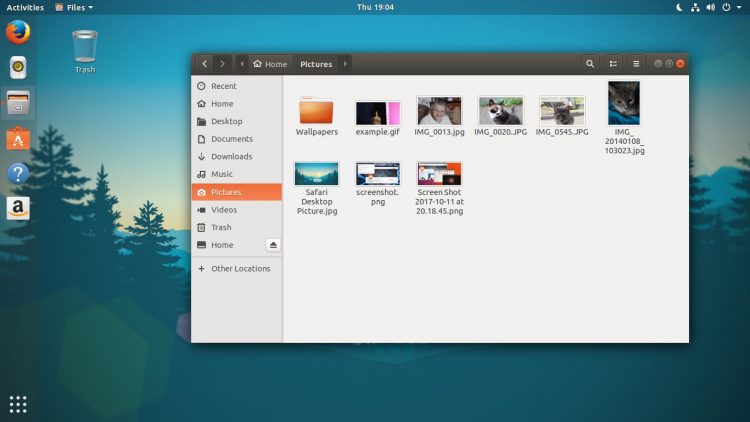Click Activities in the top bar
The width and height of the screenshot is (750, 422).
[25, 7]
